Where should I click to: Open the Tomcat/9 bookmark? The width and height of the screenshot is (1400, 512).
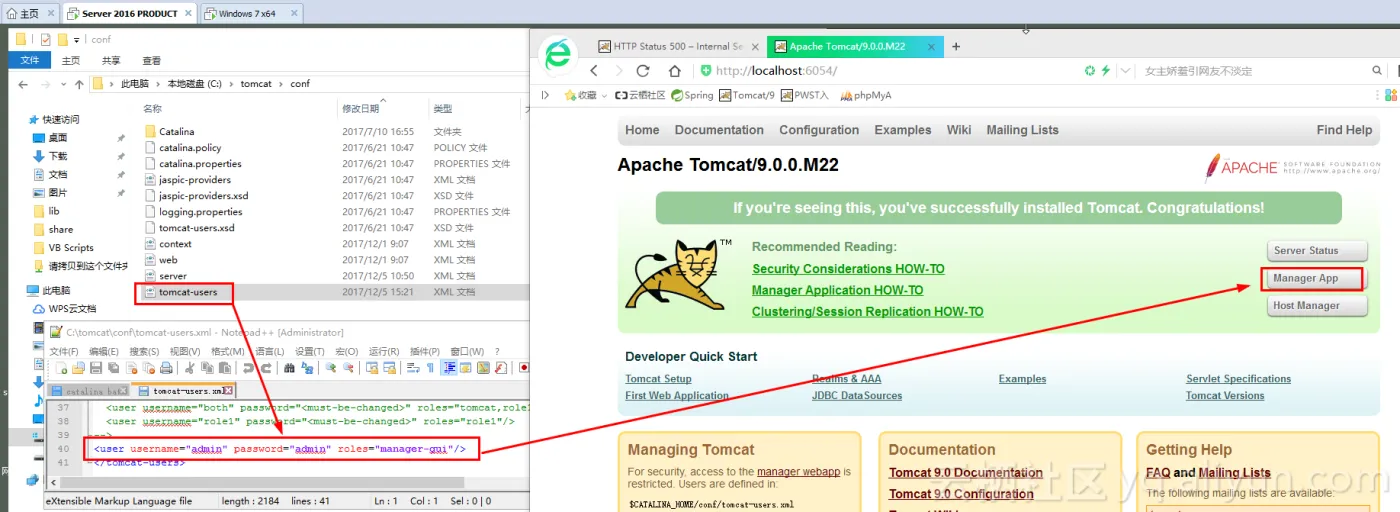coord(746,95)
